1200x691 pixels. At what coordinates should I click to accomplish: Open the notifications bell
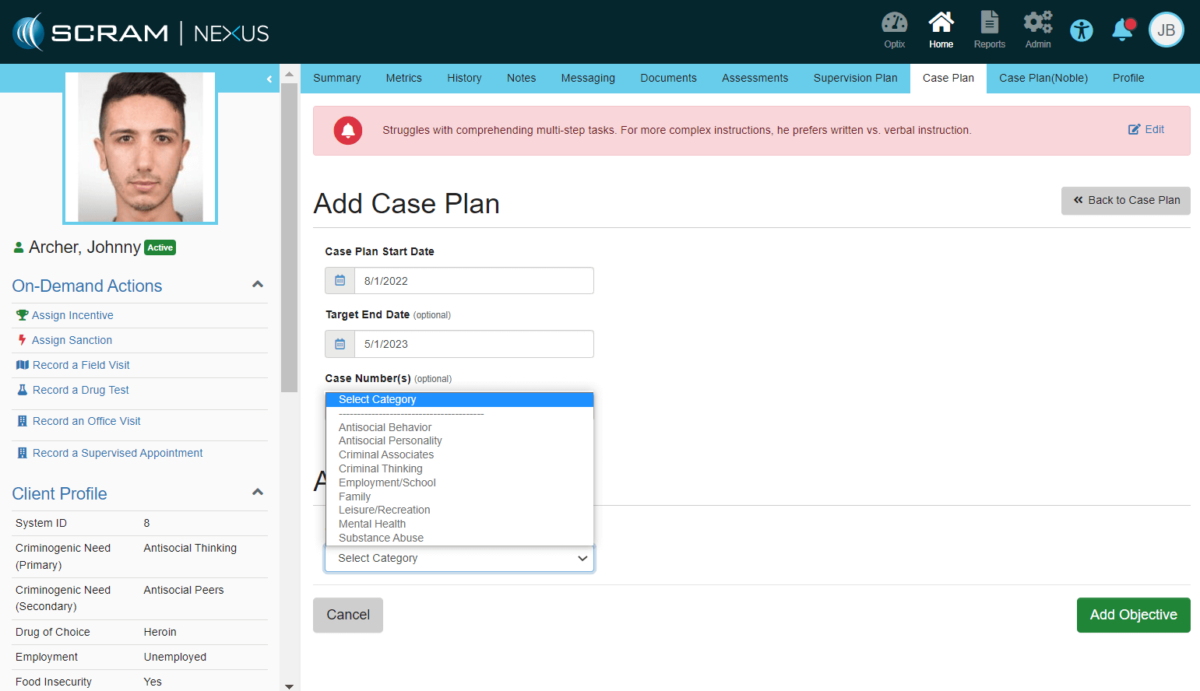pyautogui.click(x=1121, y=30)
